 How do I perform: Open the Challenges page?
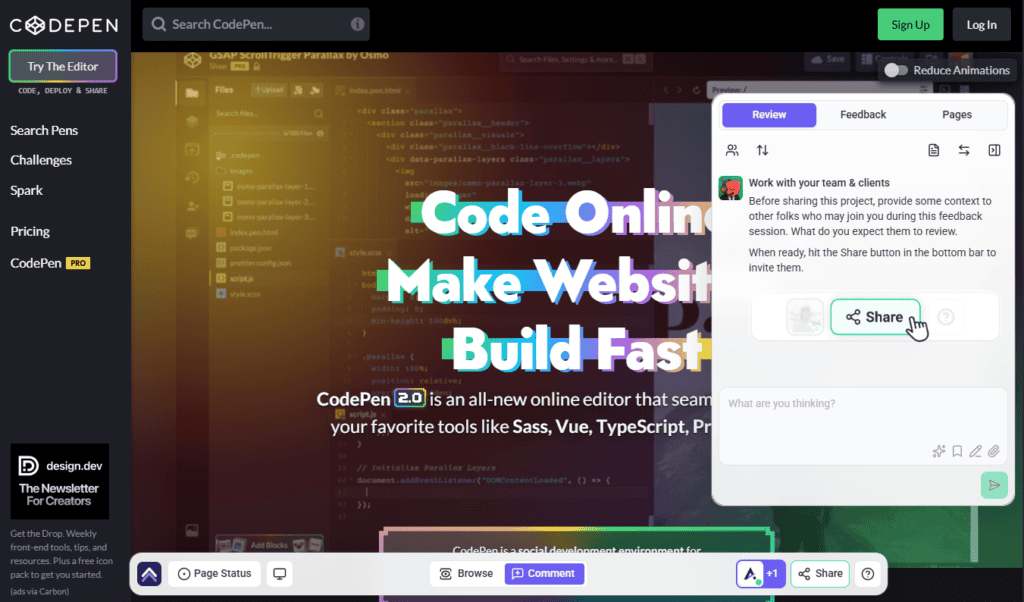[x=40, y=160]
